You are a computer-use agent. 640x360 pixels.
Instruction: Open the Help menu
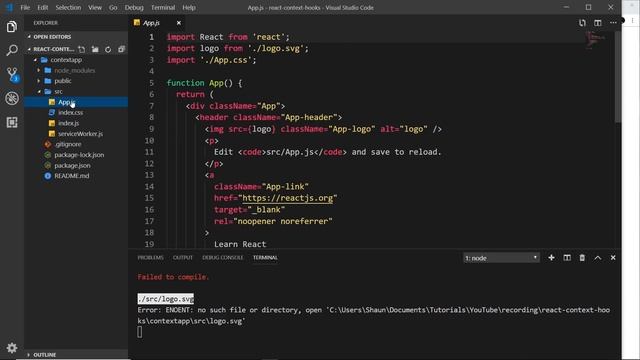[189, 7]
